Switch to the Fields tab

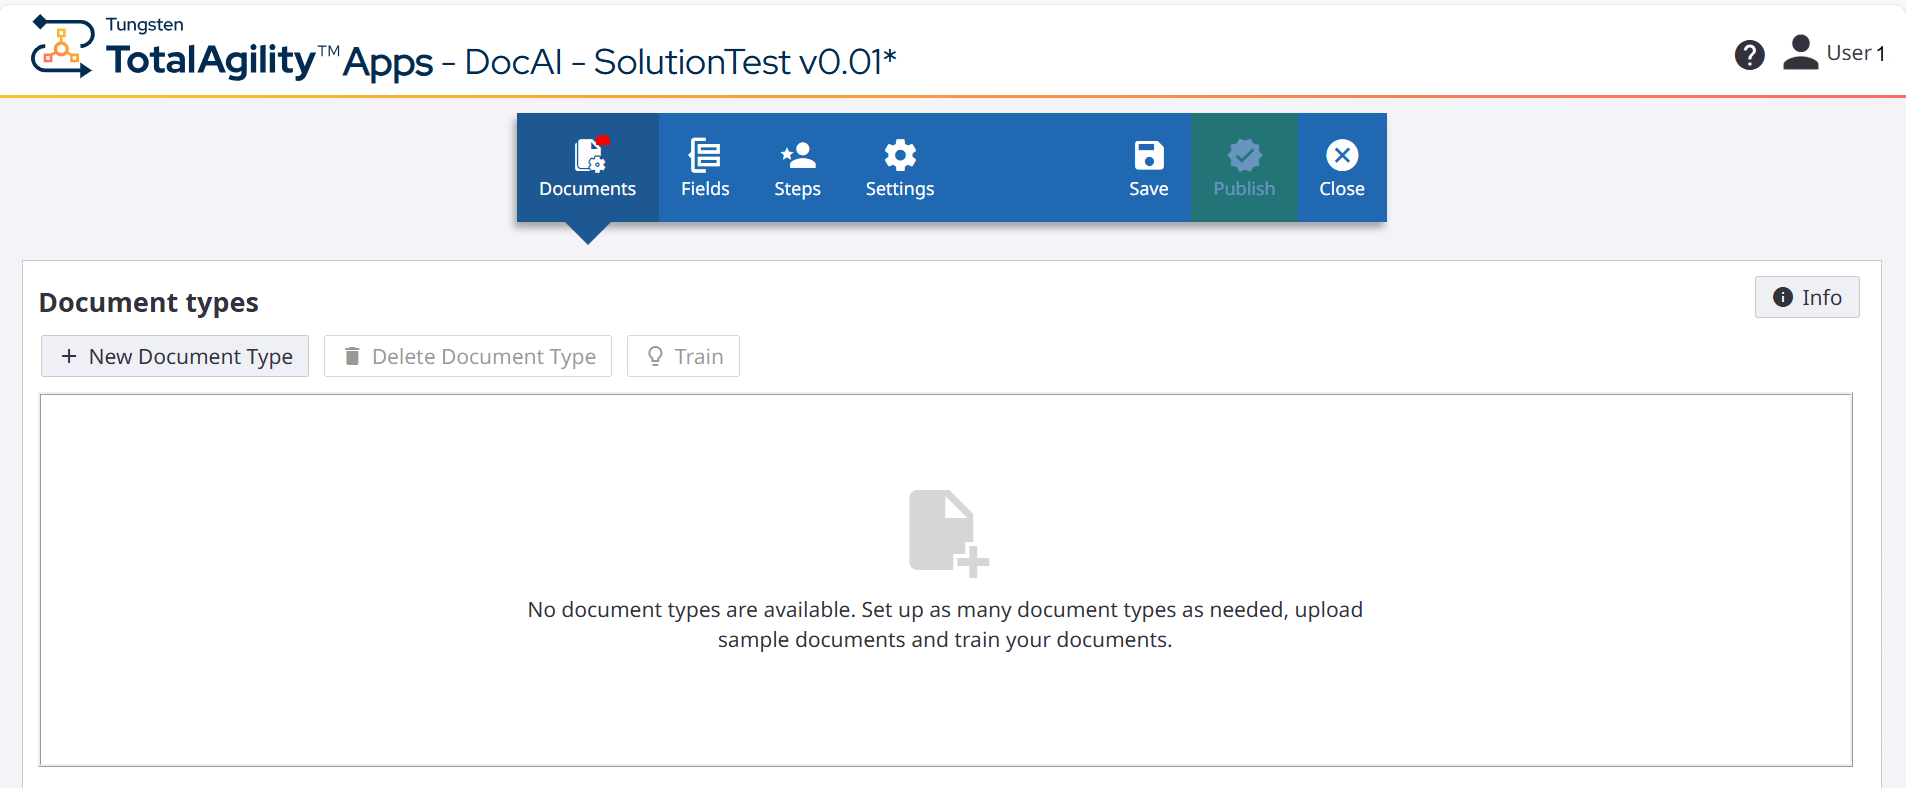point(705,168)
